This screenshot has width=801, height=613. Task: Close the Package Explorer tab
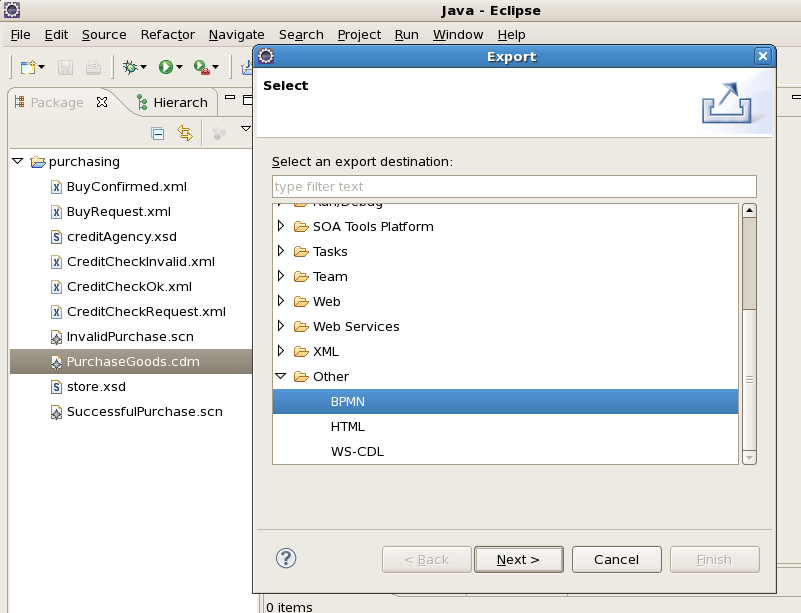(x=102, y=102)
